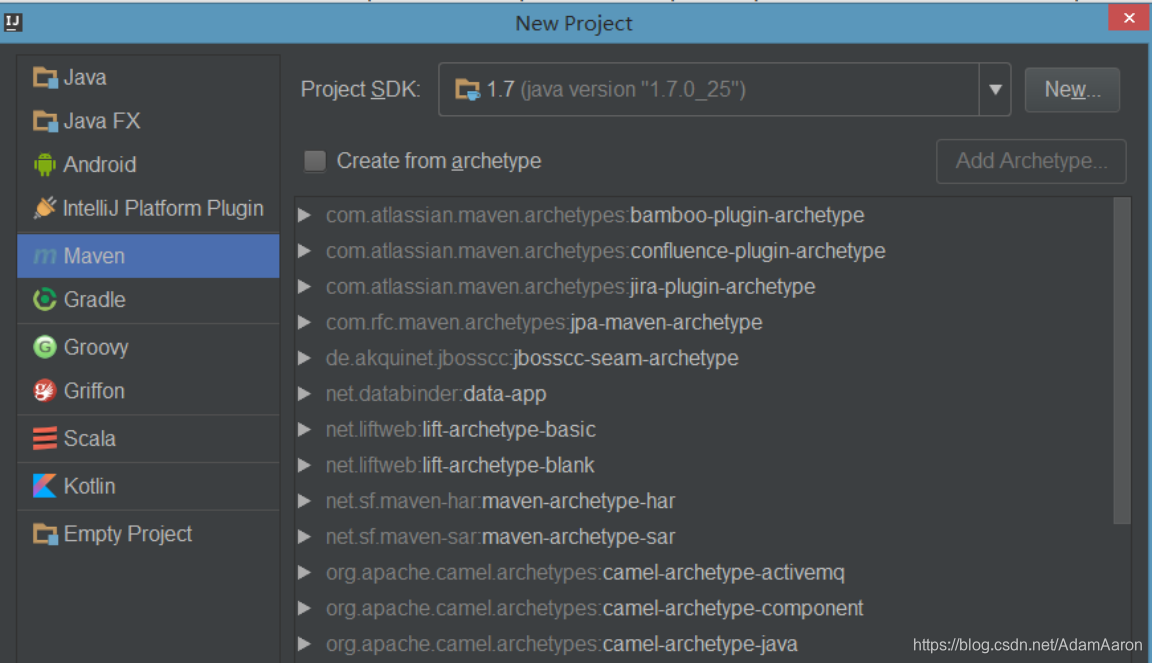
Task: Pick Groovy project type
Action: coord(148,347)
